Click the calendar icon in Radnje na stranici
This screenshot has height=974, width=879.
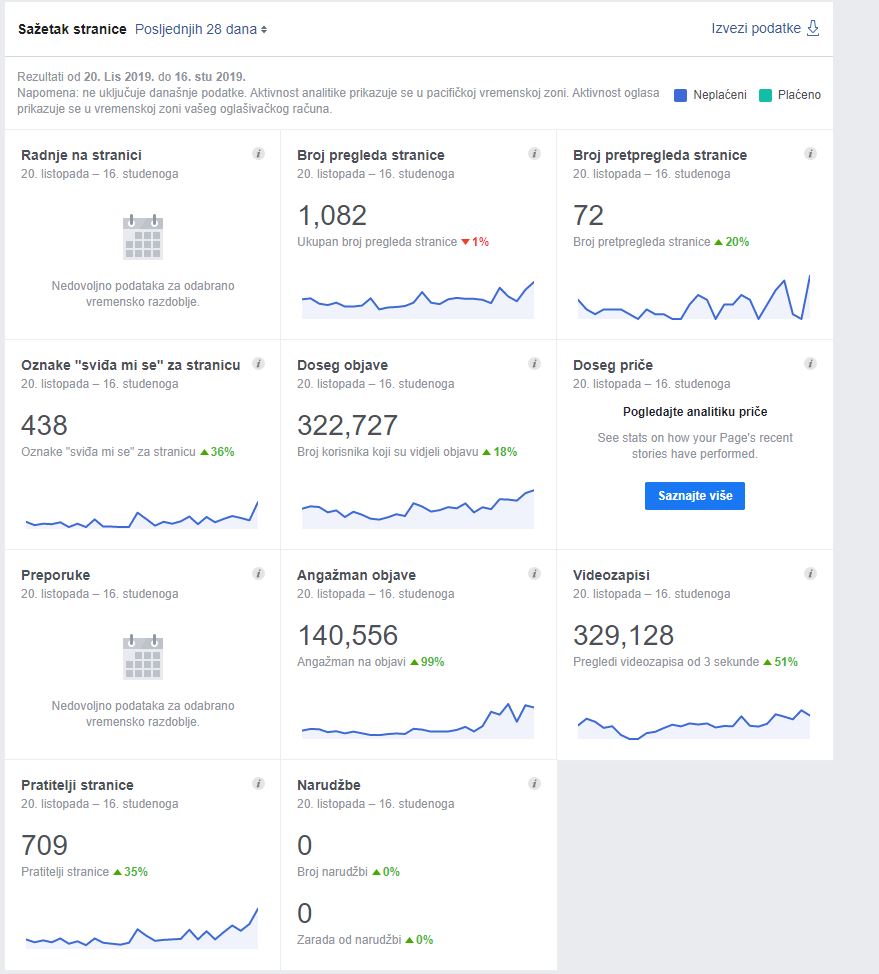click(143, 237)
